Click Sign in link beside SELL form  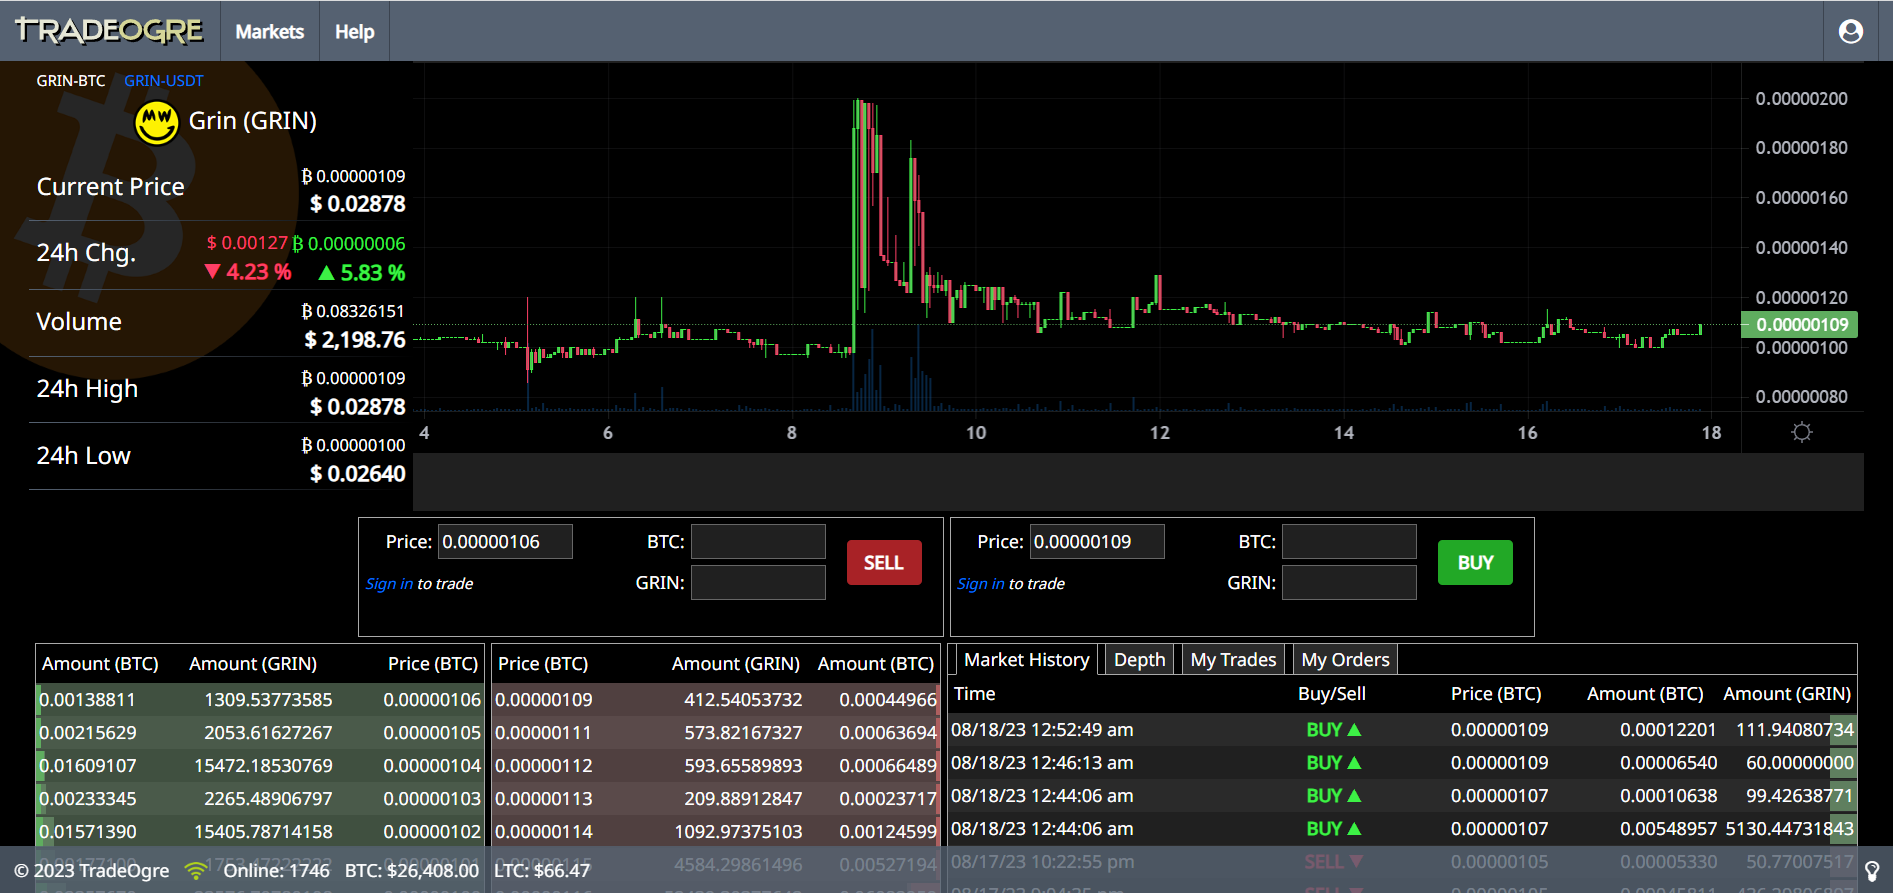click(389, 584)
